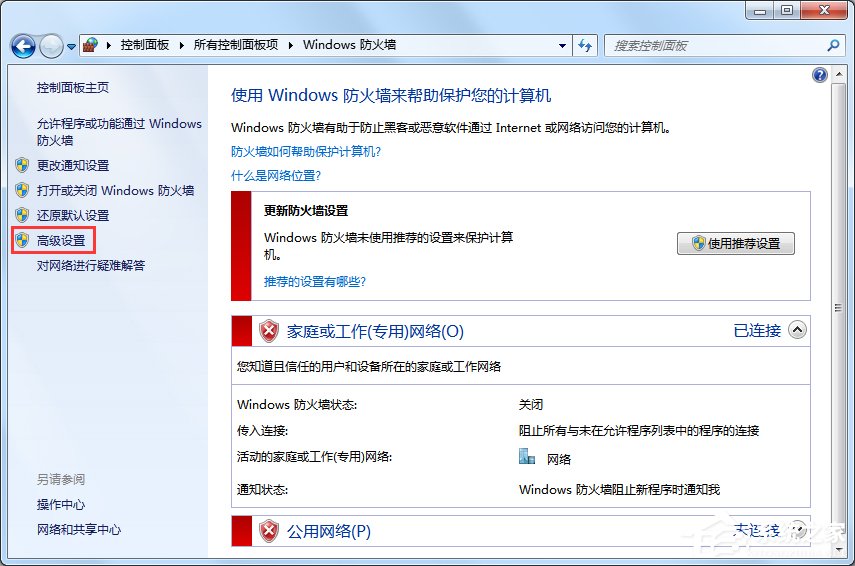Click the refresh button beside address bar
The width and height of the screenshot is (855, 566).
(586, 45)
